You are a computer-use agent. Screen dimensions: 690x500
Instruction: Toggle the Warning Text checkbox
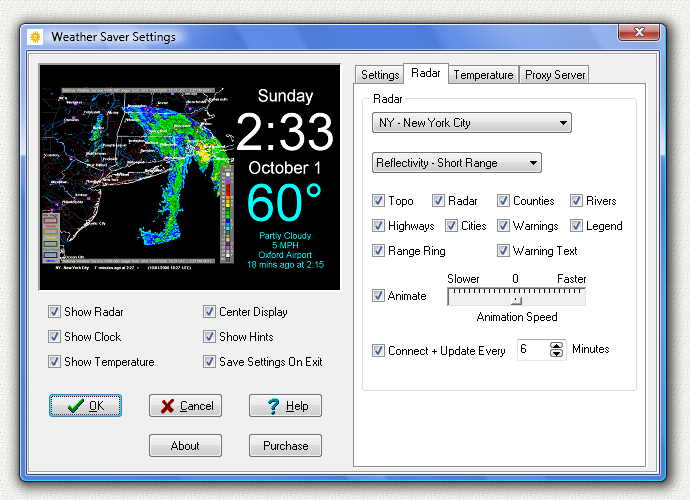(x=504, y=251)
